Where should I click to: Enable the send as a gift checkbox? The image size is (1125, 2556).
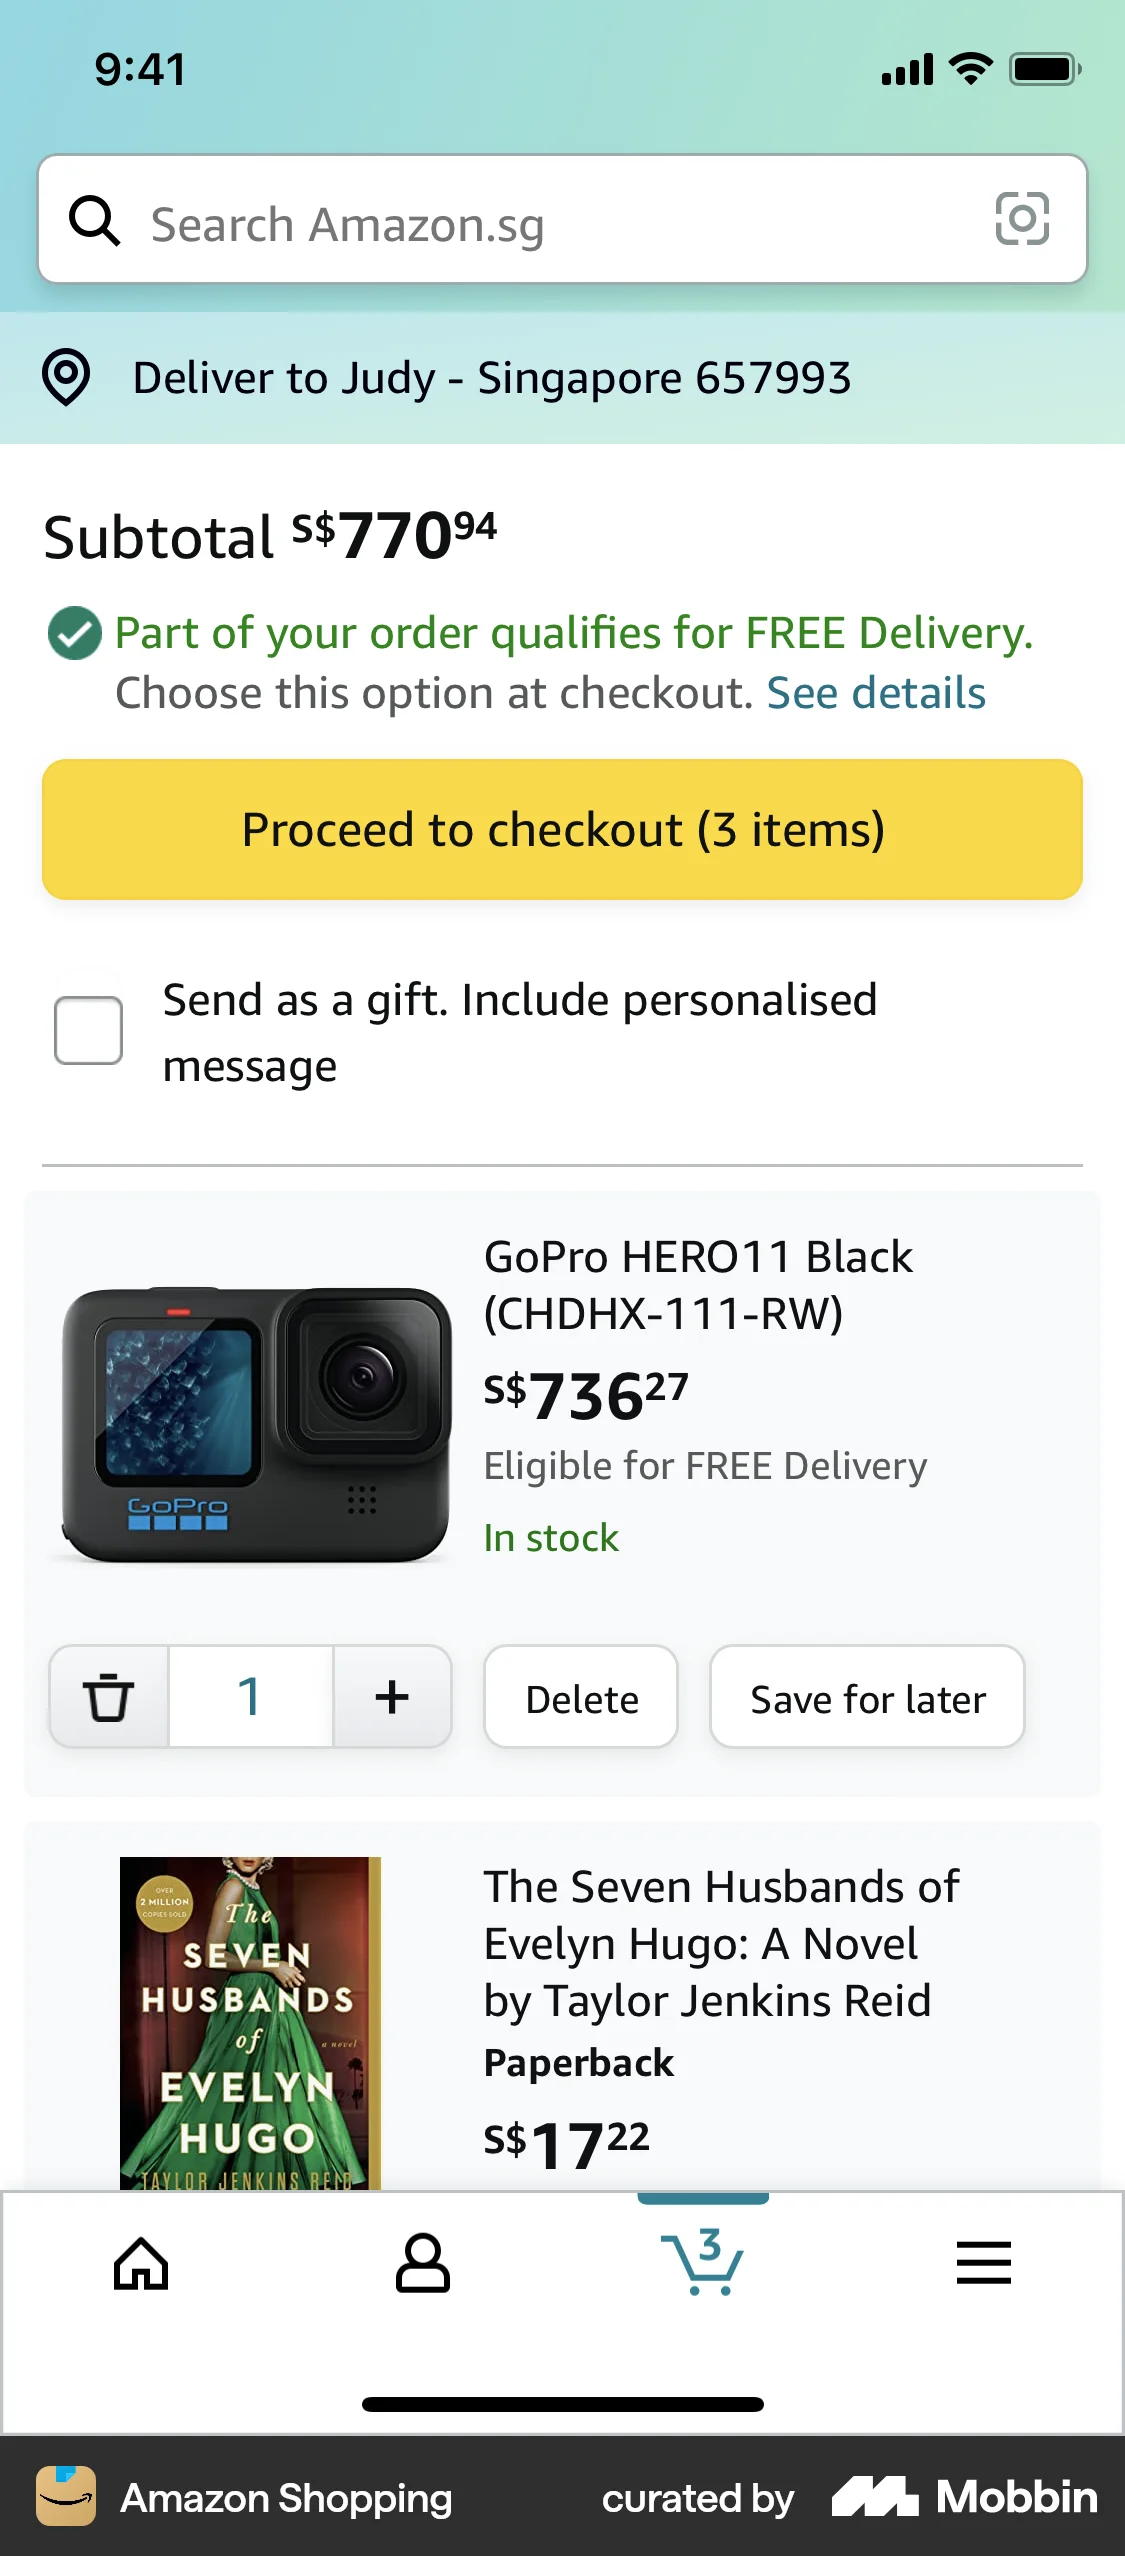point(88,1029)
